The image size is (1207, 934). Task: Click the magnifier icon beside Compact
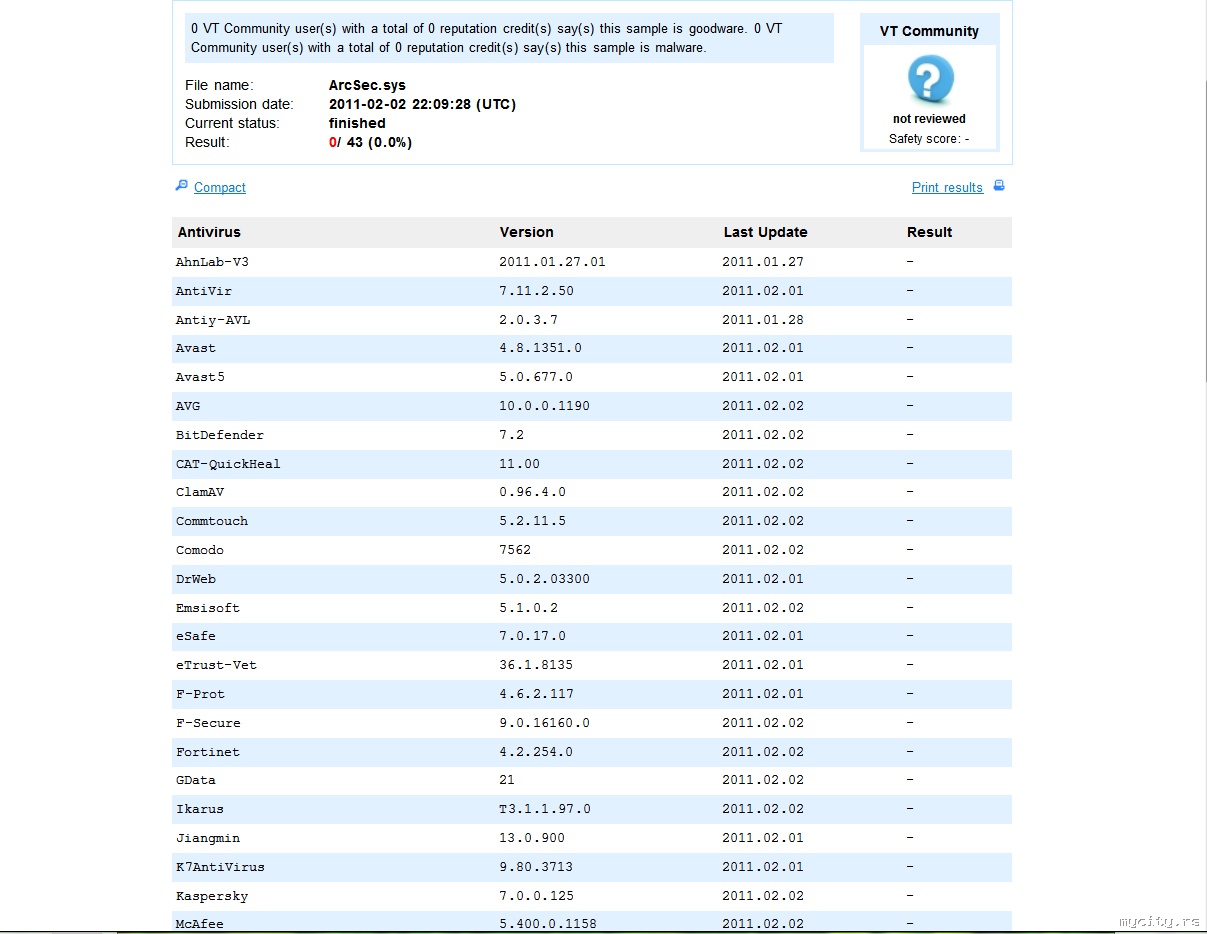pyautogui.click(x=182, y=185)
